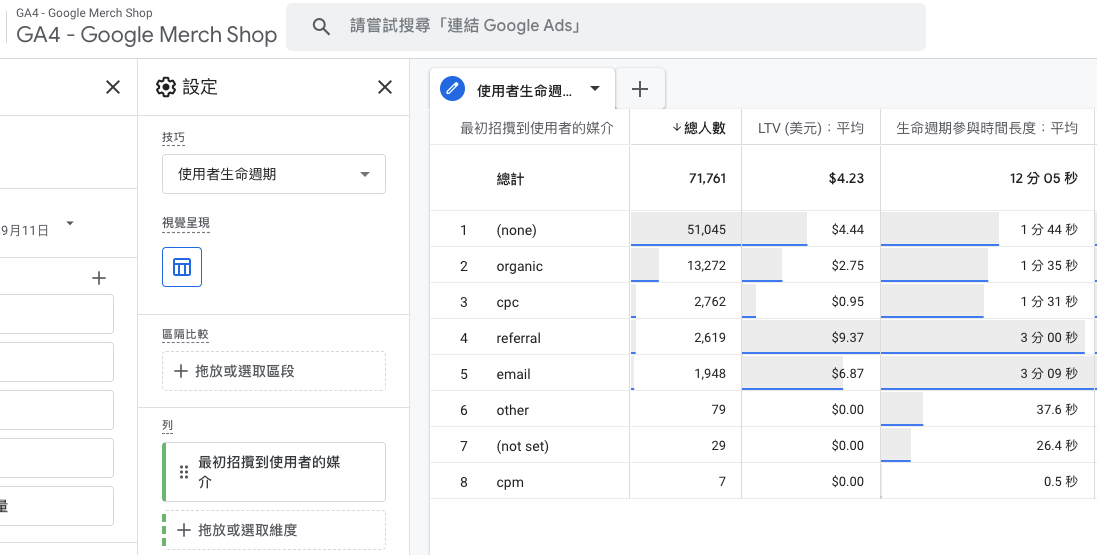This screenshot has height=555, width=1097.
Task: Click the pencil edit icon on tab
Action: coord(453,89)
